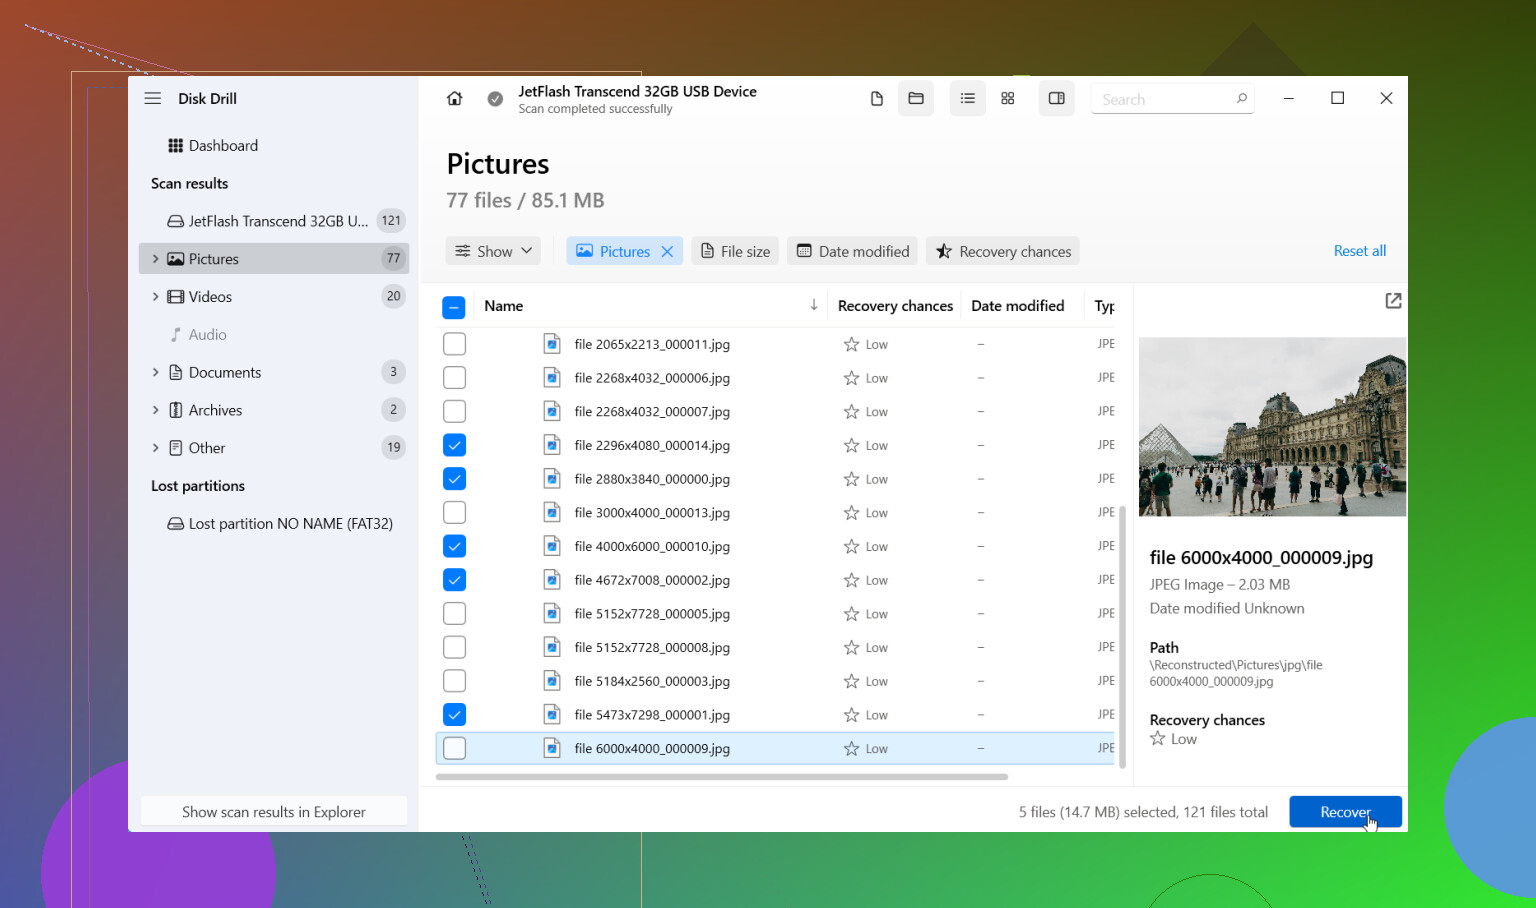Open the hamburger menu beside Disk Drill
Viewport: 1536px width, 908px height.
153,98
